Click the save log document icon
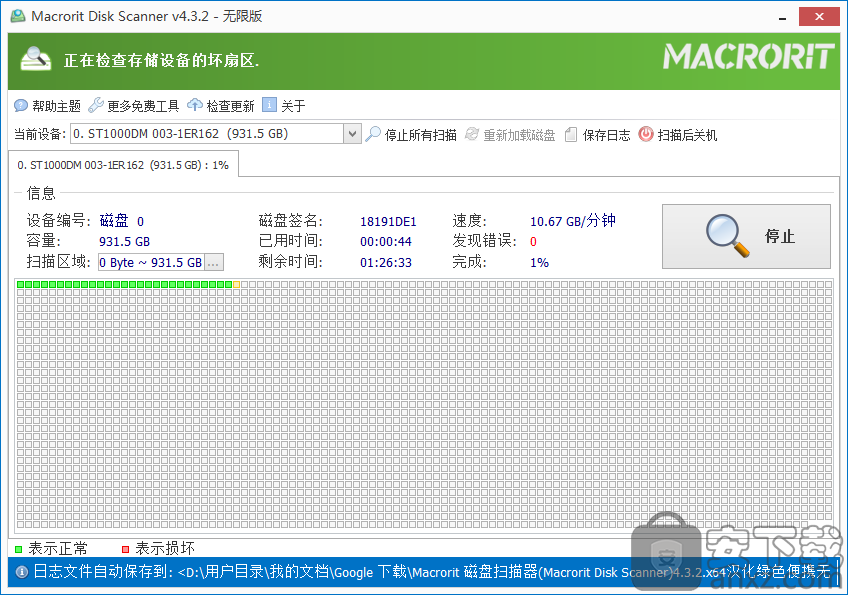848x595 pixels. tap(571, 134)
